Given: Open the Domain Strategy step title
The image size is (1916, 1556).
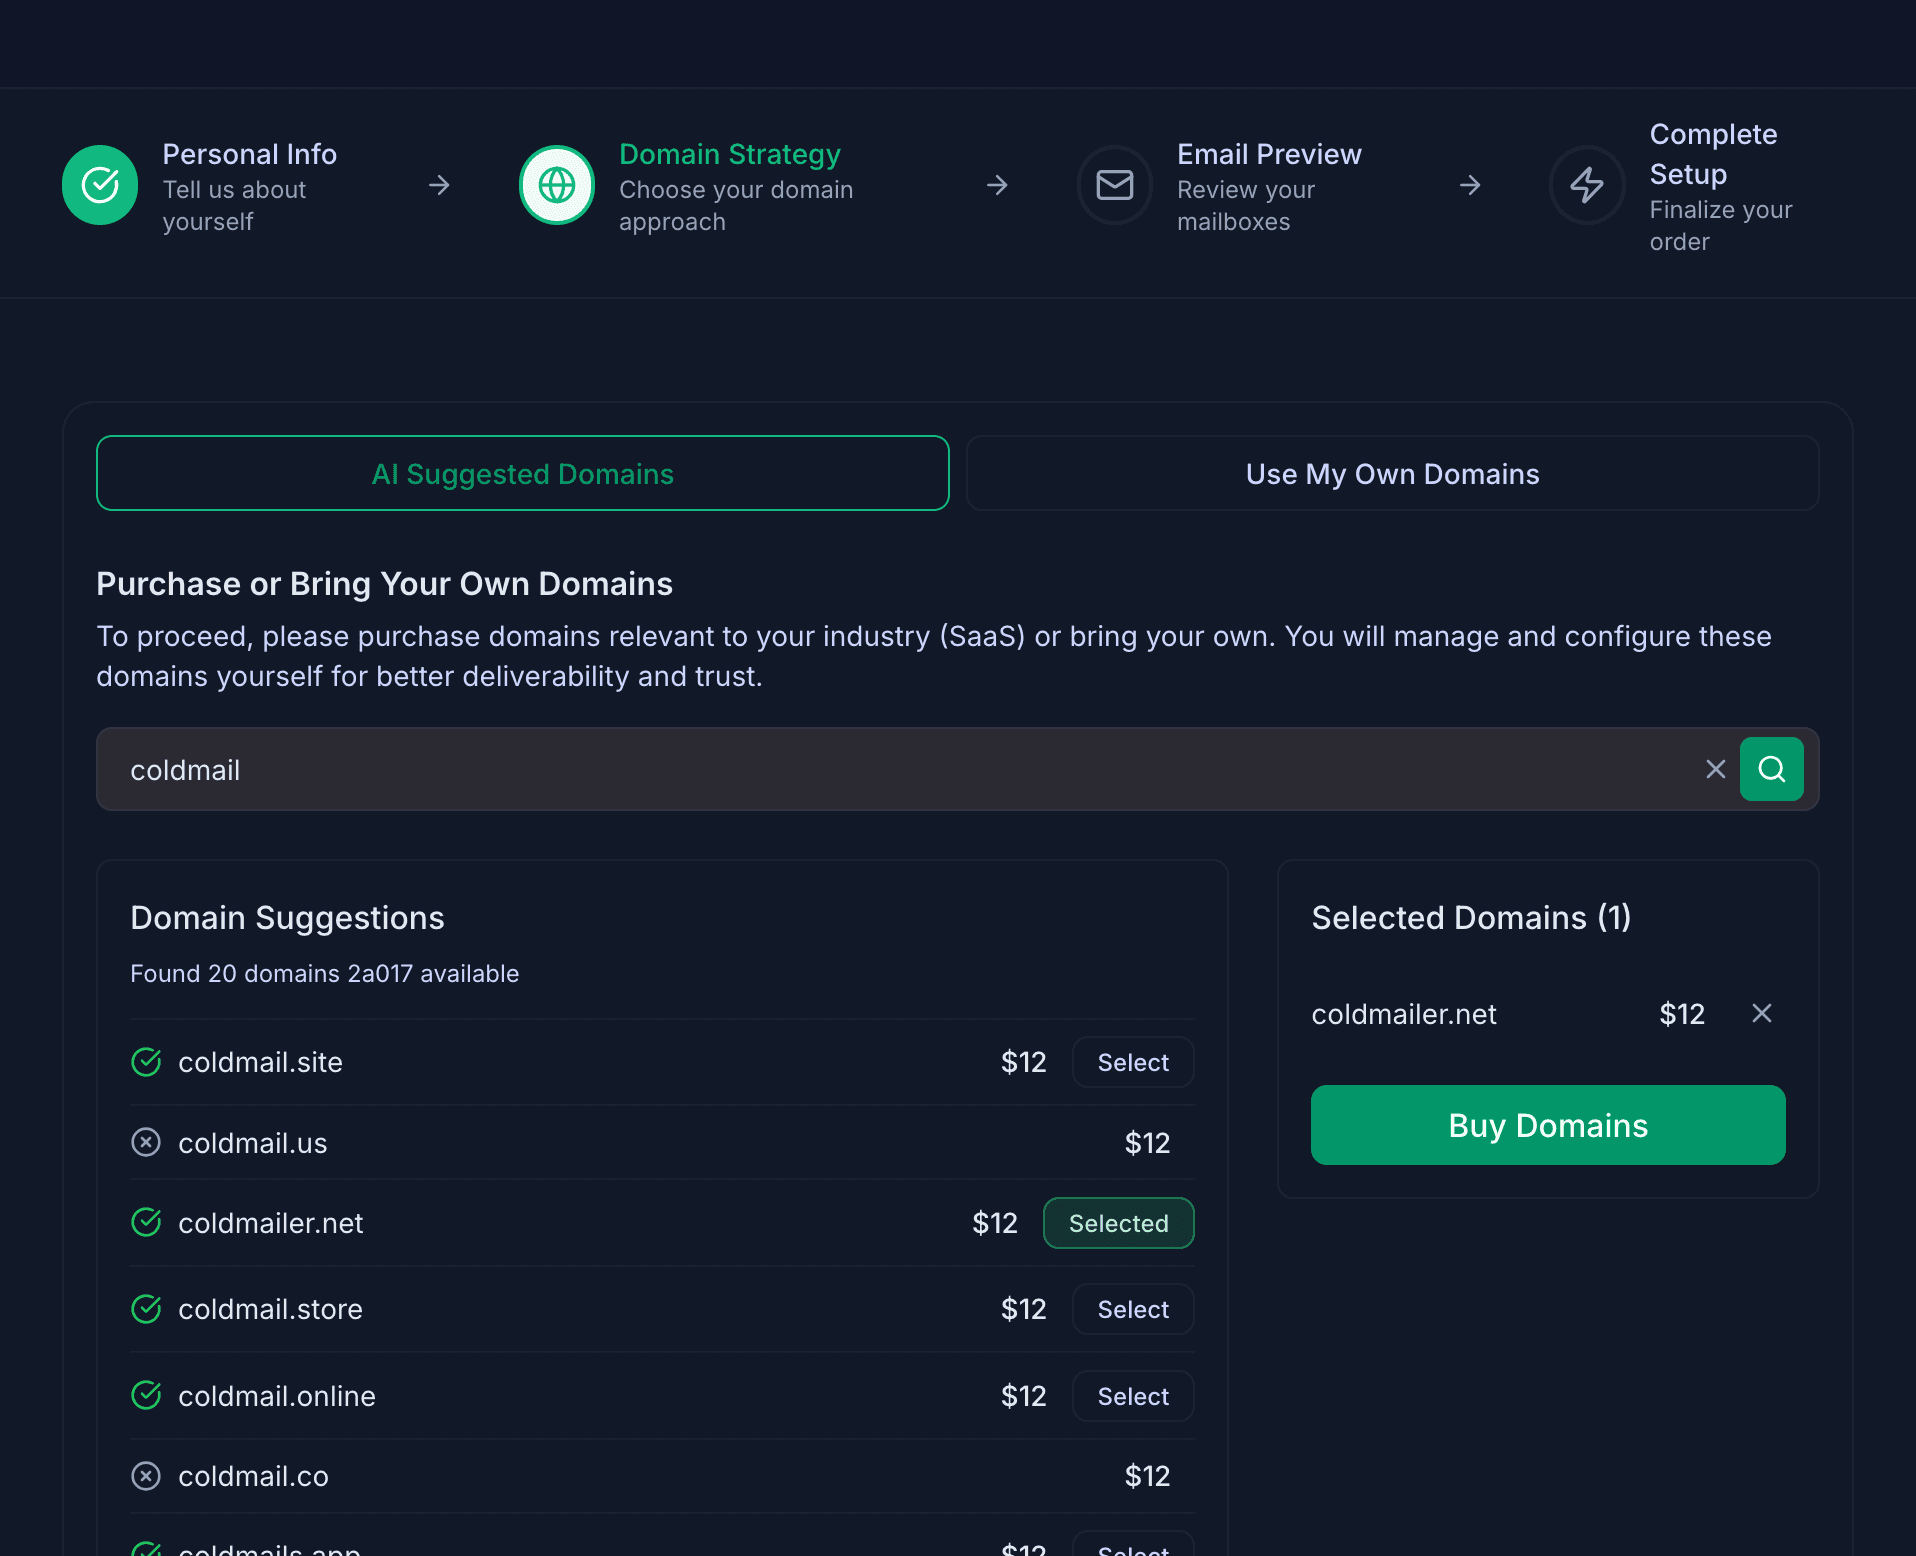Looking at the screenshot, I should tap(730, 154).
